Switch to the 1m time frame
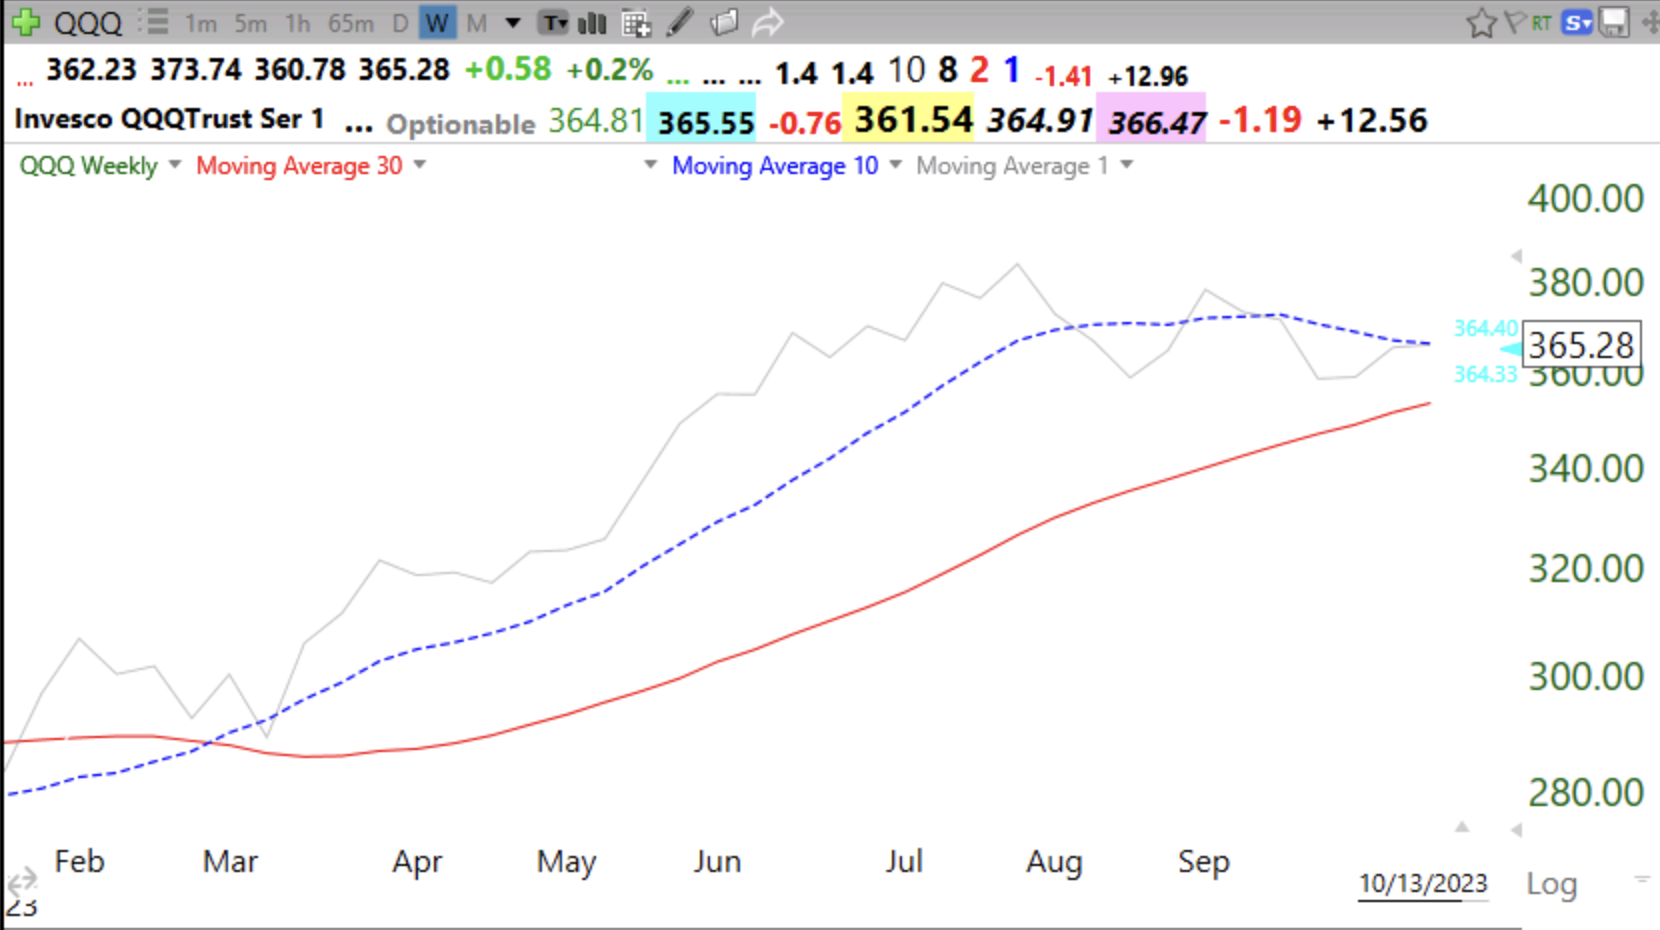1660x930 pixels. click(200, 23)
